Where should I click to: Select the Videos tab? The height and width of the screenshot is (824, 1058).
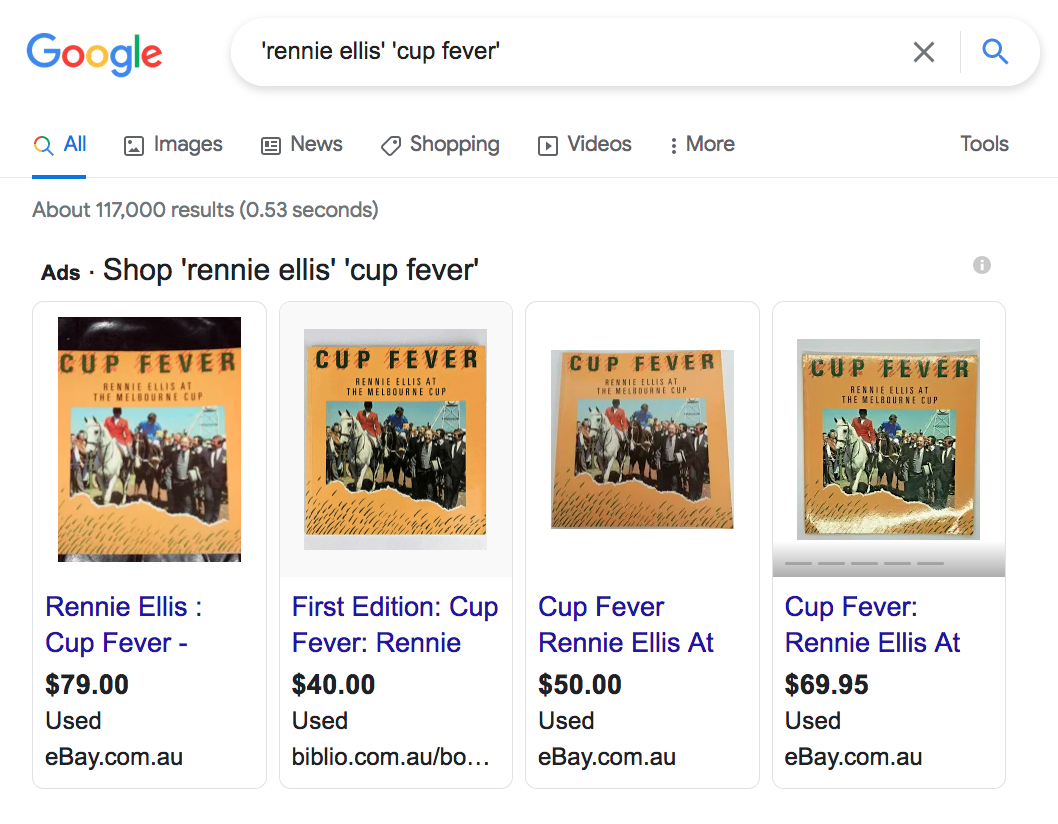point(584,144)
